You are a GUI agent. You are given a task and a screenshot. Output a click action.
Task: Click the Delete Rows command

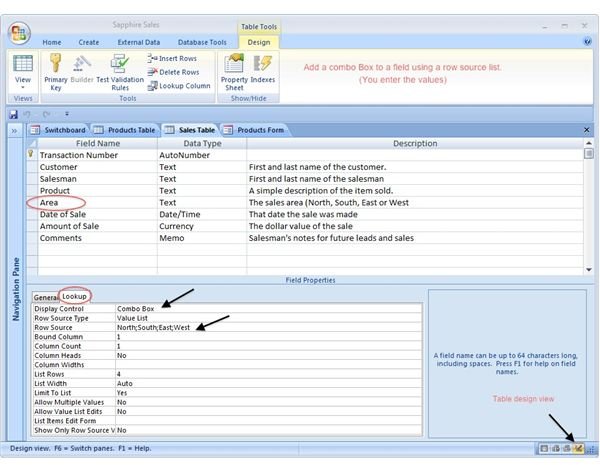173,72
